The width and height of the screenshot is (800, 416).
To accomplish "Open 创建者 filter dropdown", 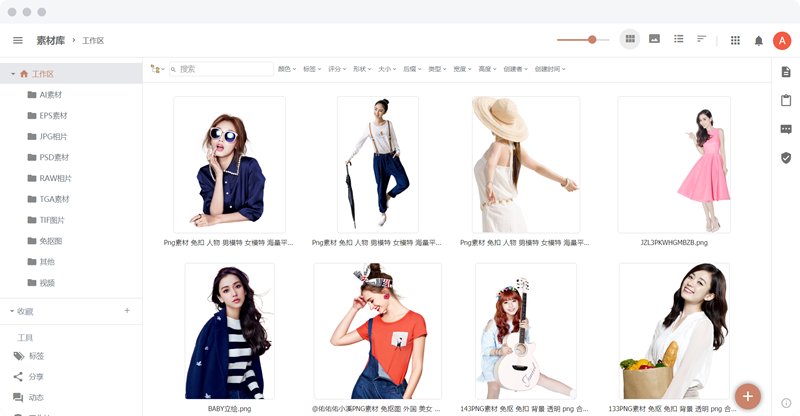I will (x=515, y=69).
